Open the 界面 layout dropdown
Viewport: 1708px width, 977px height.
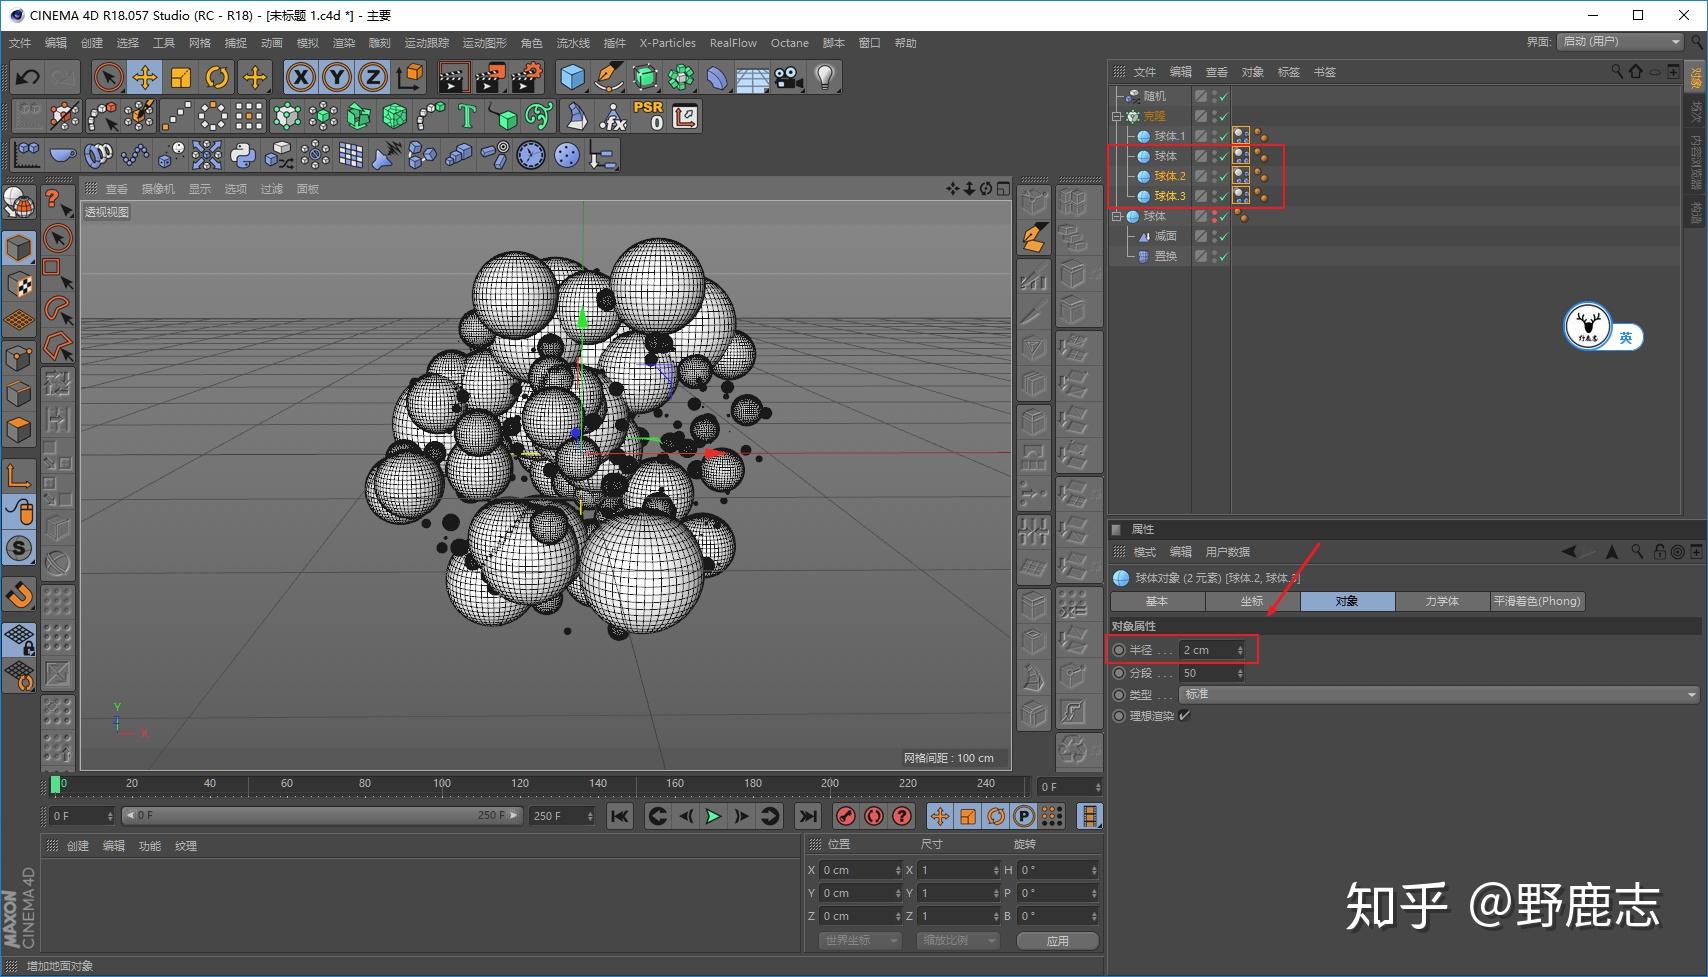click(1620, 42)
